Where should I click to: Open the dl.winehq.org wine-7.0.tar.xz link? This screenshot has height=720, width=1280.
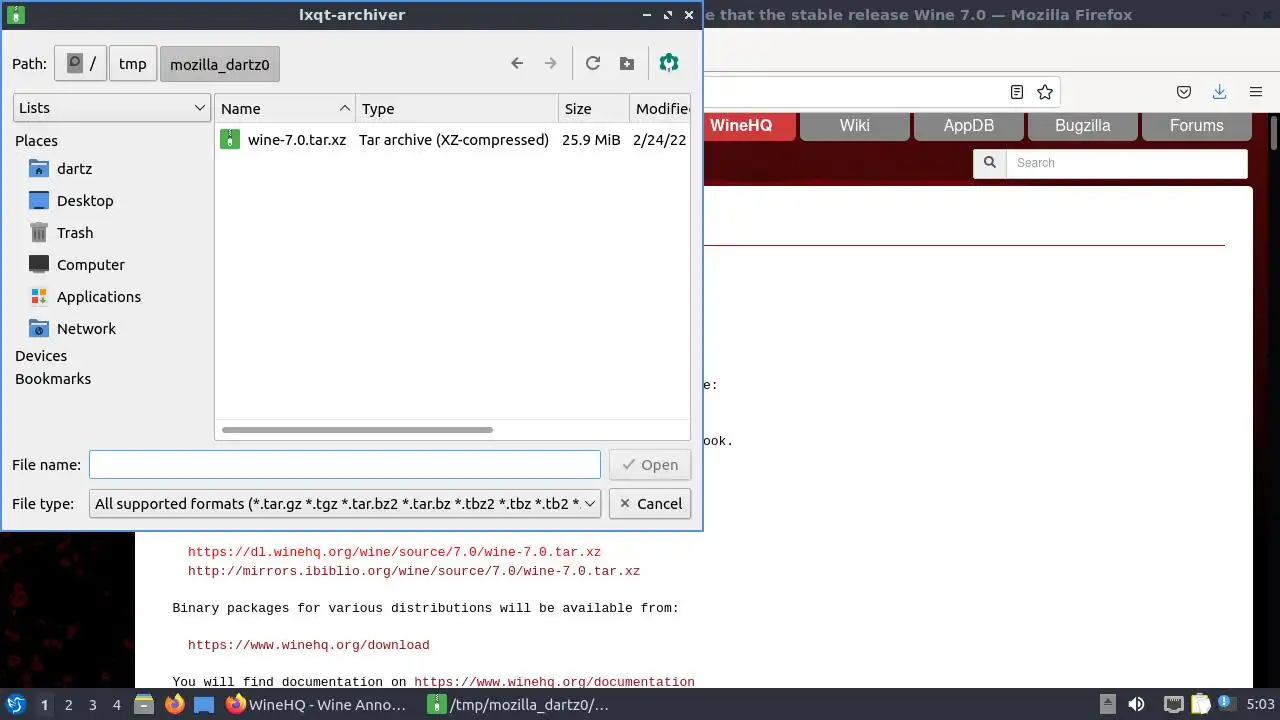tap(394, 552)
